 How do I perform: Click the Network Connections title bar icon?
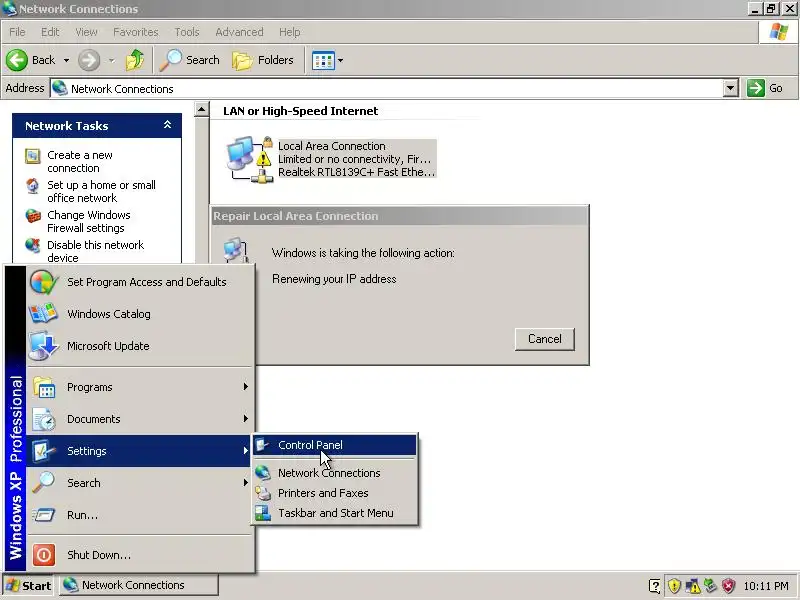click(9, 9)
